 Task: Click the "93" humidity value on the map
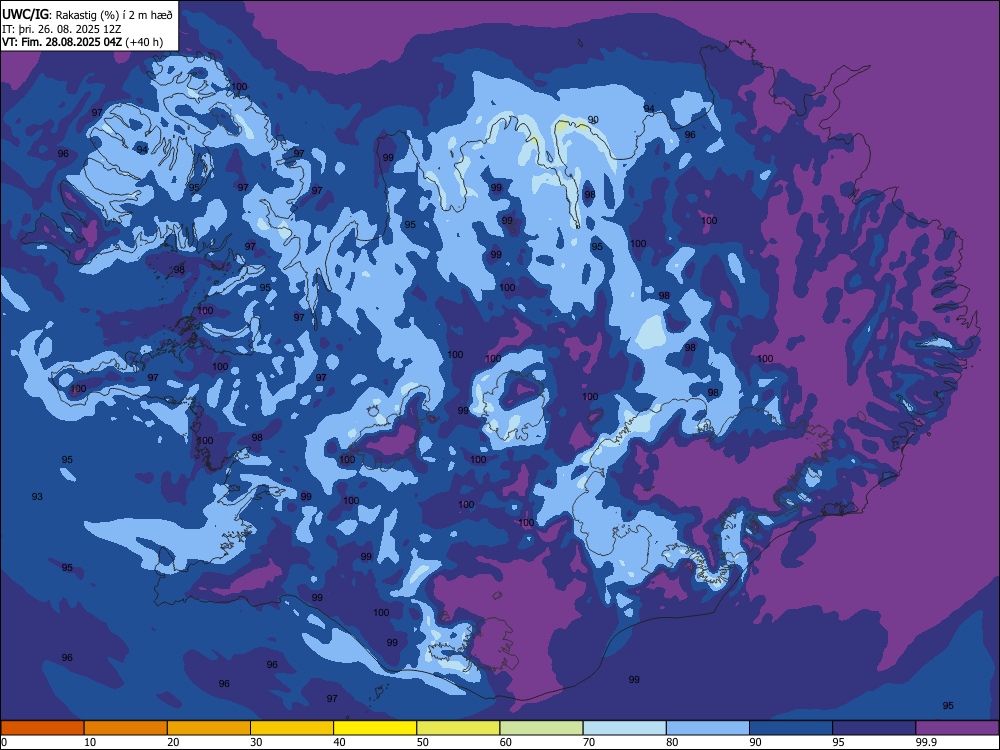click(37, 496)
